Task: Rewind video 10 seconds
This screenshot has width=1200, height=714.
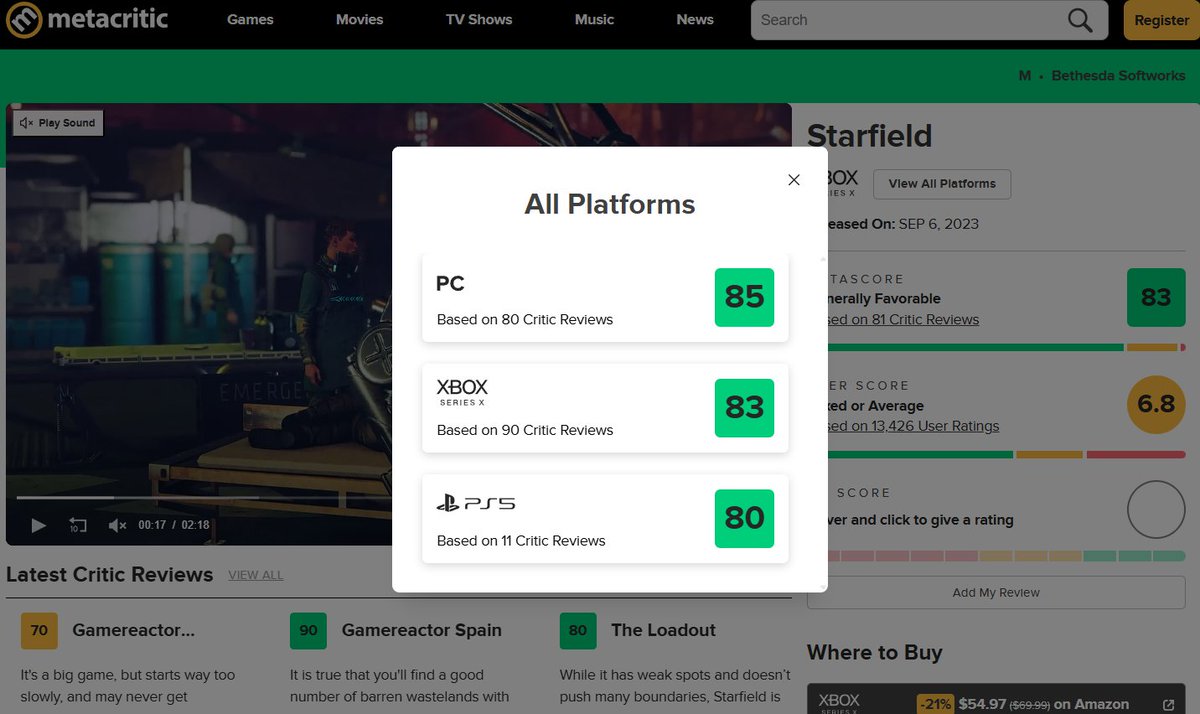Action: coord(78,525)
